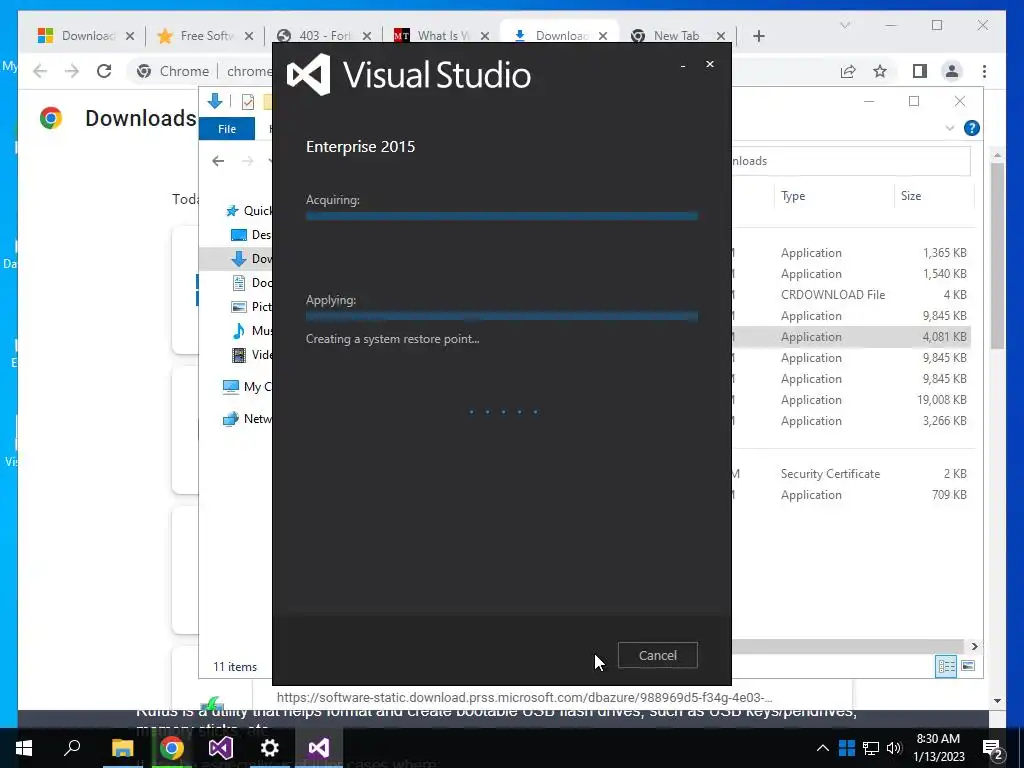The height and width of the screenshot is (768, 1024).
Task: Open the File tab in File Explorer
Action: (227, 129)
